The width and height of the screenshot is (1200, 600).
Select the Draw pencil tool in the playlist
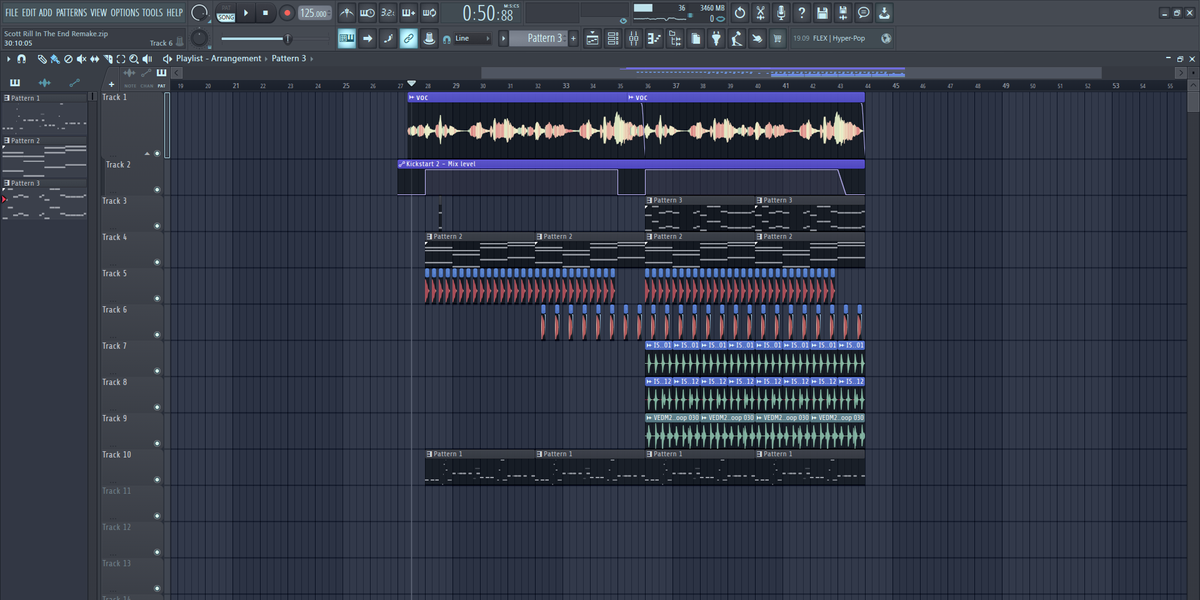(42, 59)
